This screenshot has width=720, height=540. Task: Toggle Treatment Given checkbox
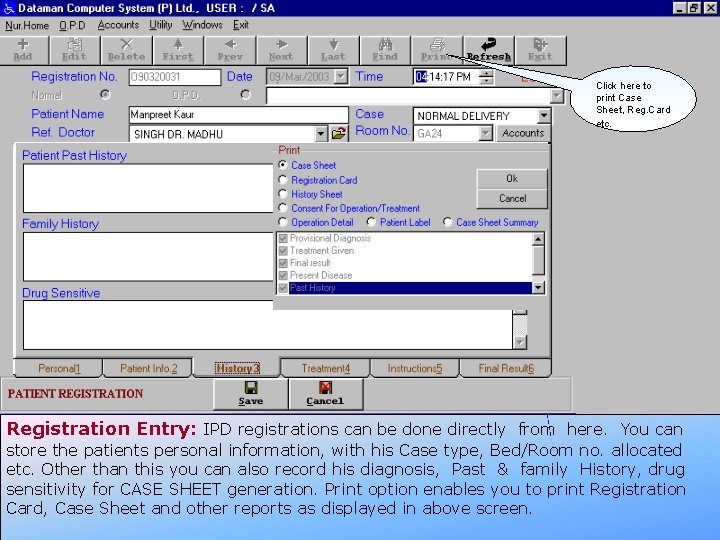coord(283,251)
